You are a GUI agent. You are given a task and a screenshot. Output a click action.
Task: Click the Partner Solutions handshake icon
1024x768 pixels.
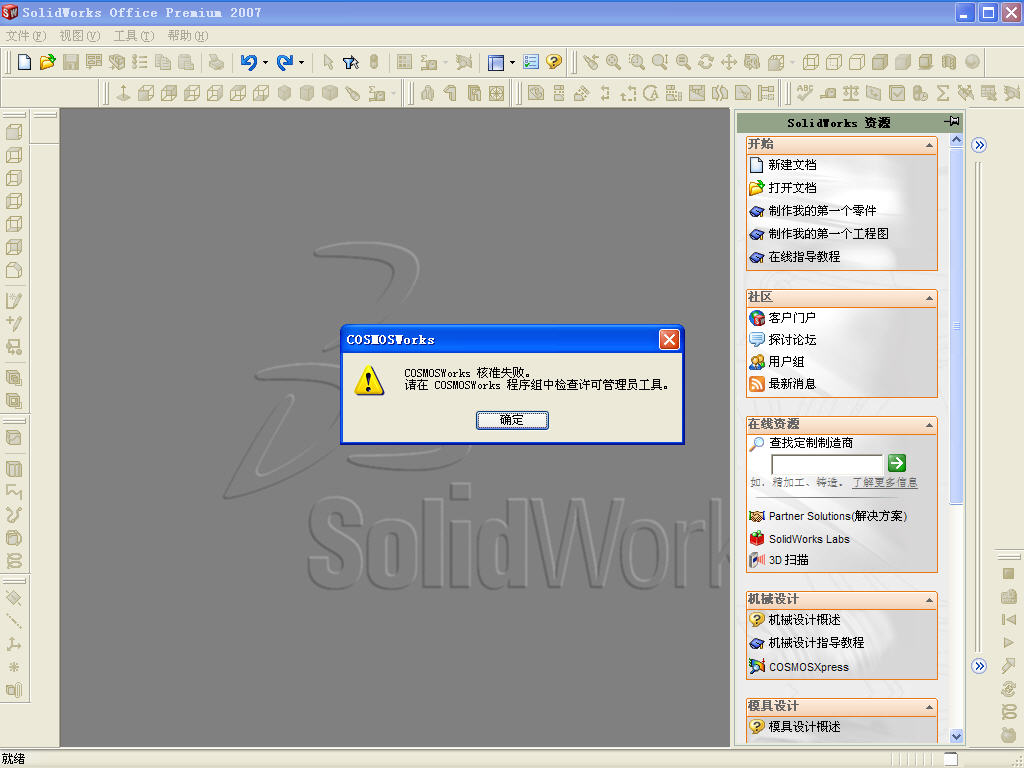(x=756, y=517)
